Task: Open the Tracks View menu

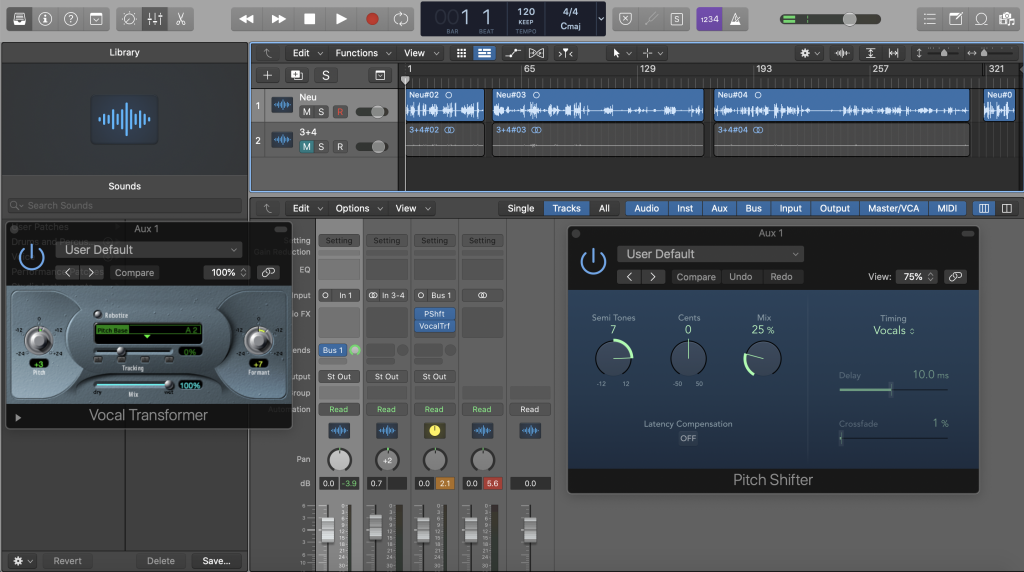Action: [421, 53]
